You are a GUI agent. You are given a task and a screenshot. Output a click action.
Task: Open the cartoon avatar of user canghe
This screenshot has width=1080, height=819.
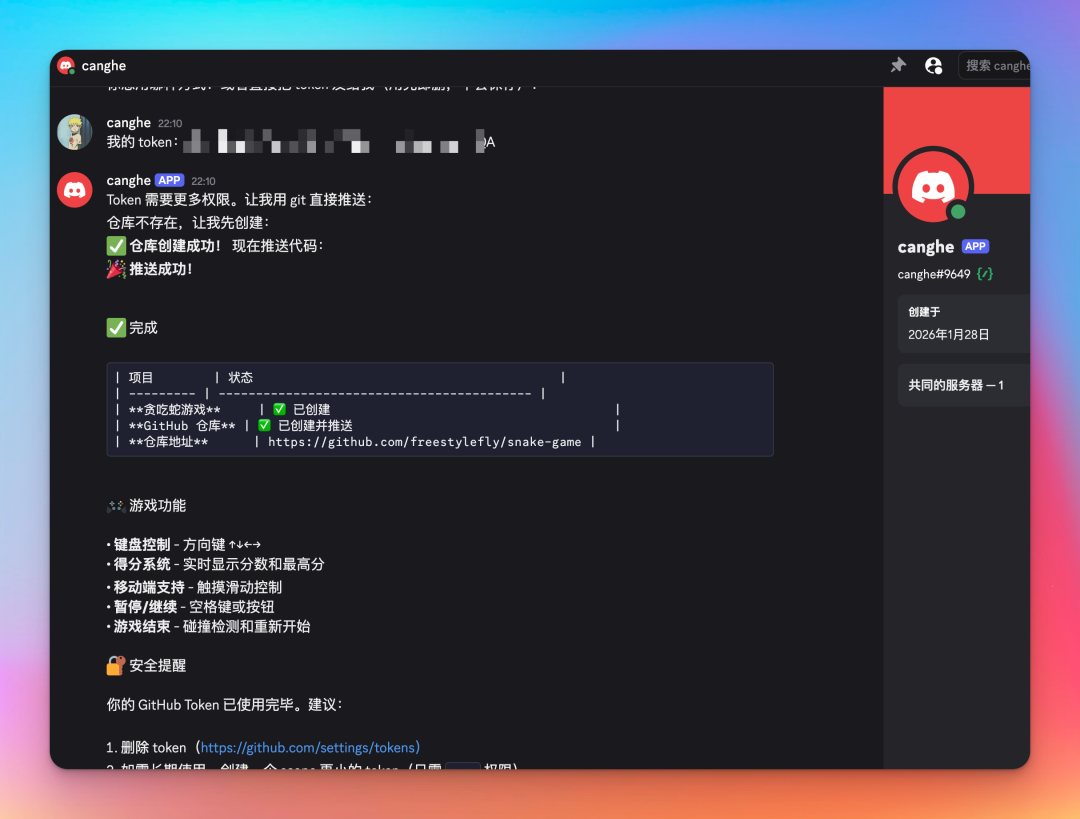pyautogui.click(x=75, y=132)
